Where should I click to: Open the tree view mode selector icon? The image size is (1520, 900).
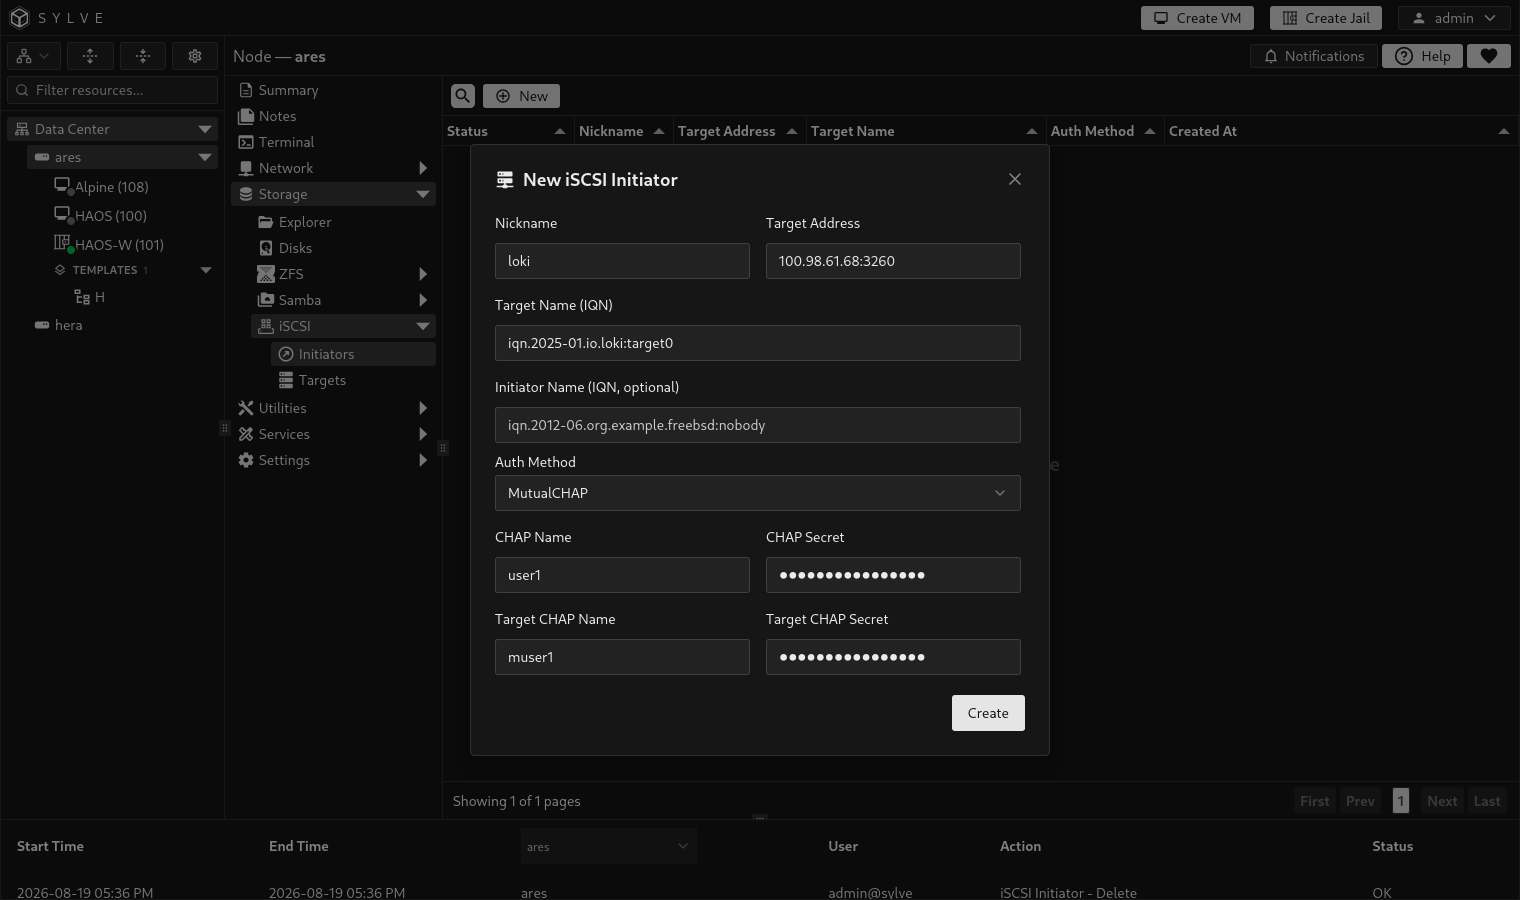33,57
